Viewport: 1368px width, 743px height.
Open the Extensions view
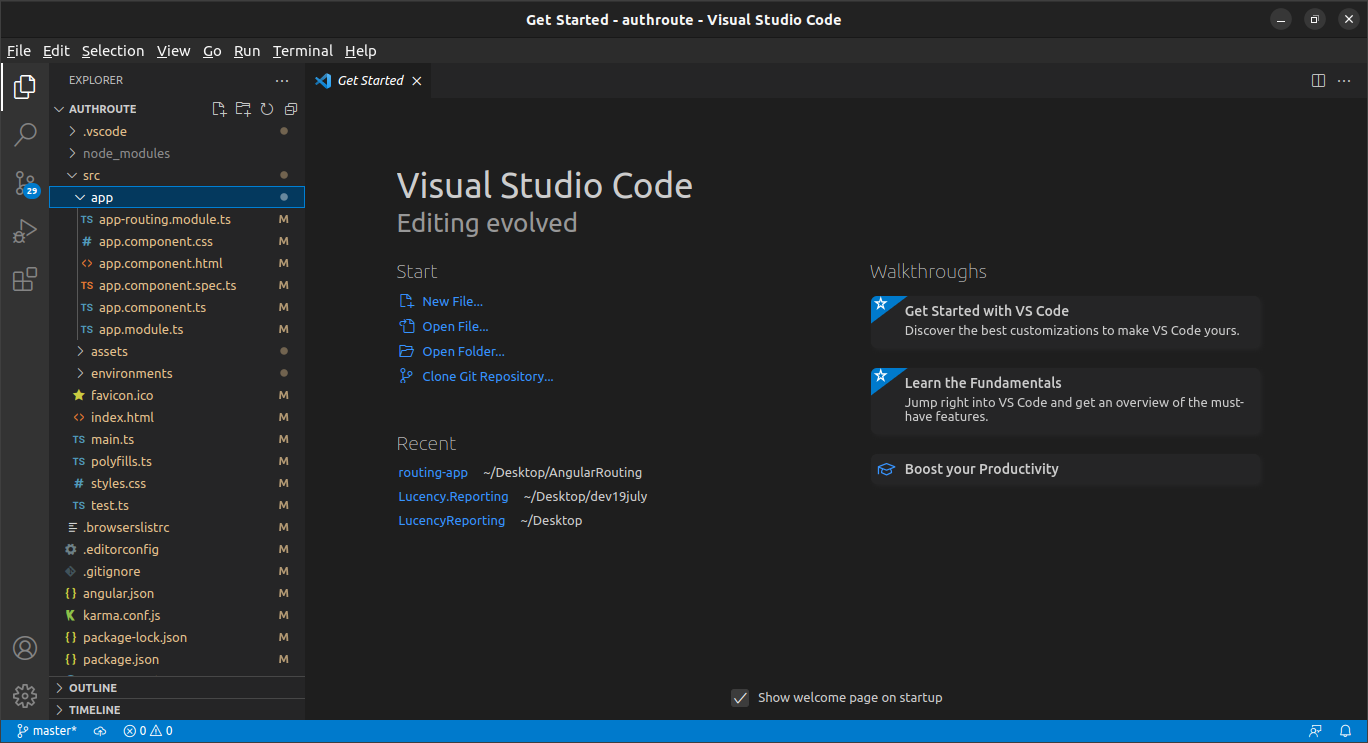click(x=25, y=279)
